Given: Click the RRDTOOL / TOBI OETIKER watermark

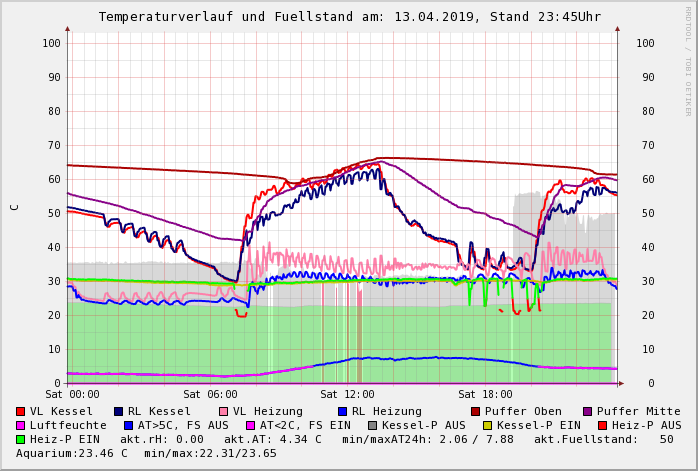Looking at the screenshot, I should [688, 60].
